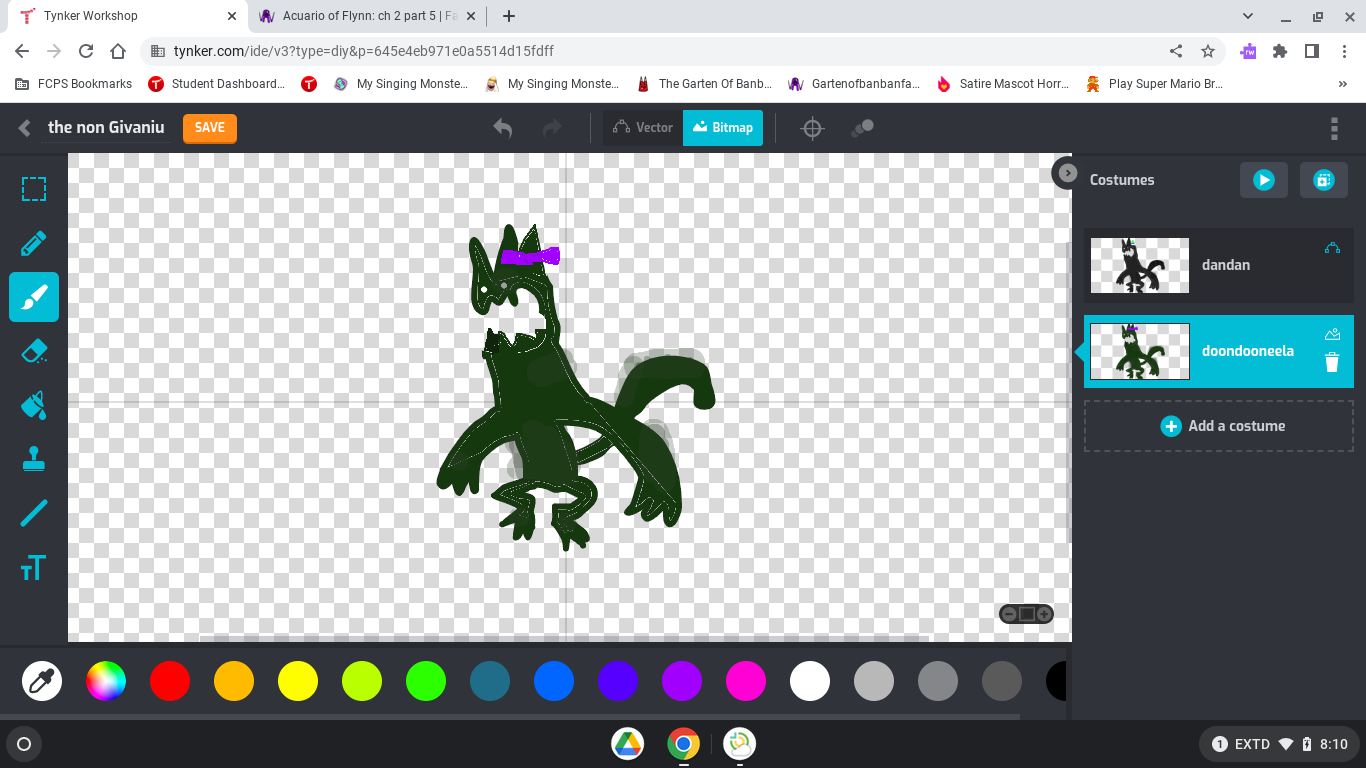Switch to Acuario of Flynn browser tab
This screenshot has height=768, width=1366.
pyautogui.click(x=368, y=16)
